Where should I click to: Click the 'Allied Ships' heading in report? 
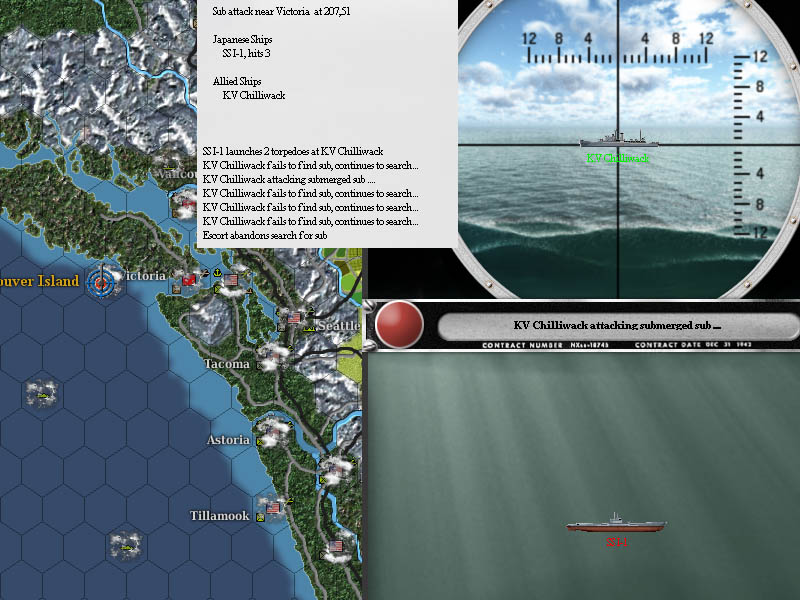pos(237,81)
